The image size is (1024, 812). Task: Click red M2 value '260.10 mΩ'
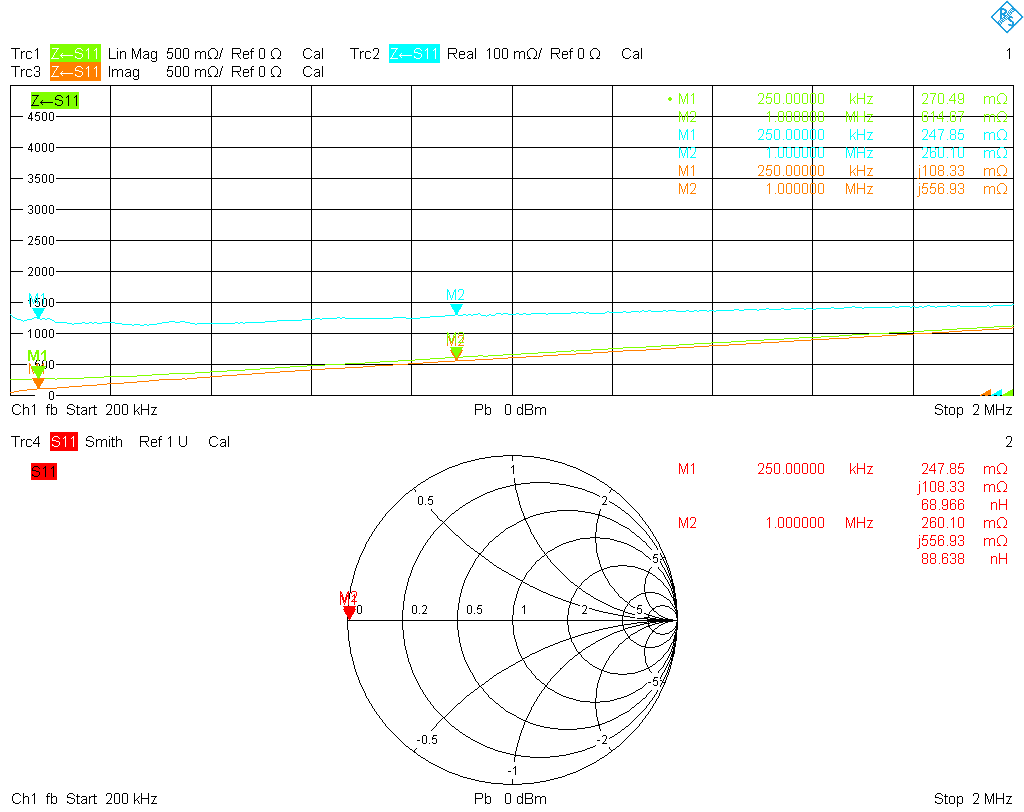click(x=964, y=523)
